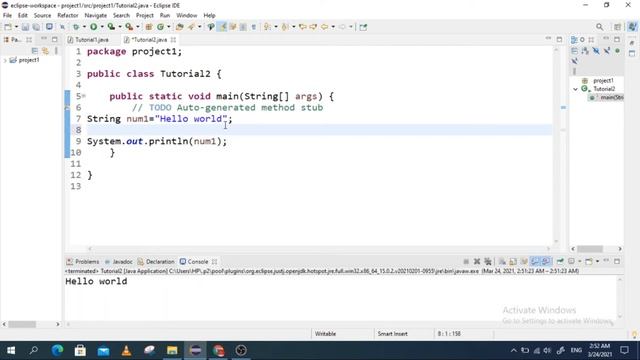Viewport: 640px width, 360px height.
Task: Open the terminal/console monitor toolbar icon
Action: 49,27
